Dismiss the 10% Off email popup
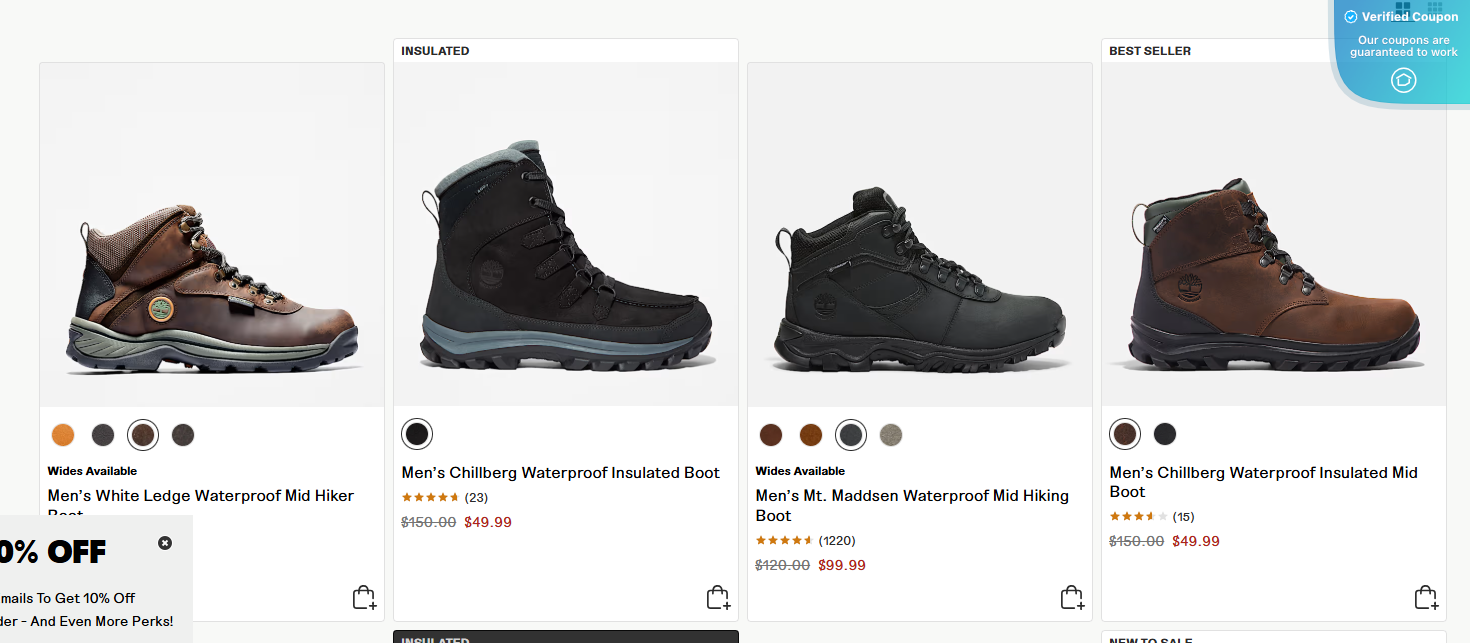 tap(164, 543)
